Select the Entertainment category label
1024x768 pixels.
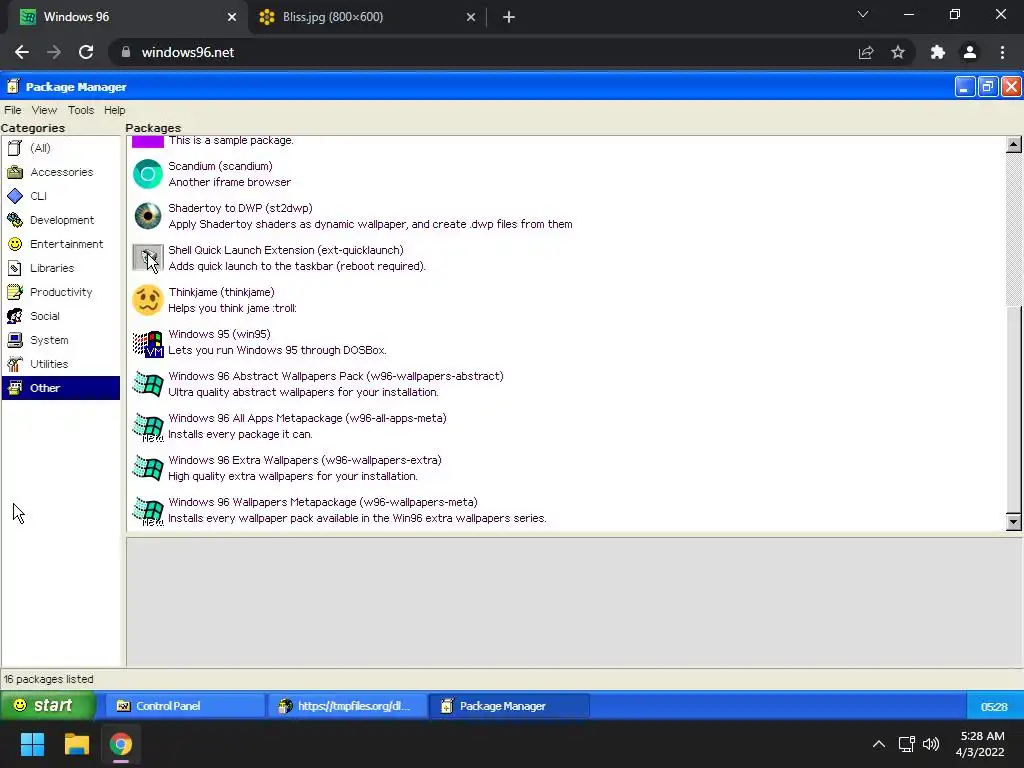point(67,244)
